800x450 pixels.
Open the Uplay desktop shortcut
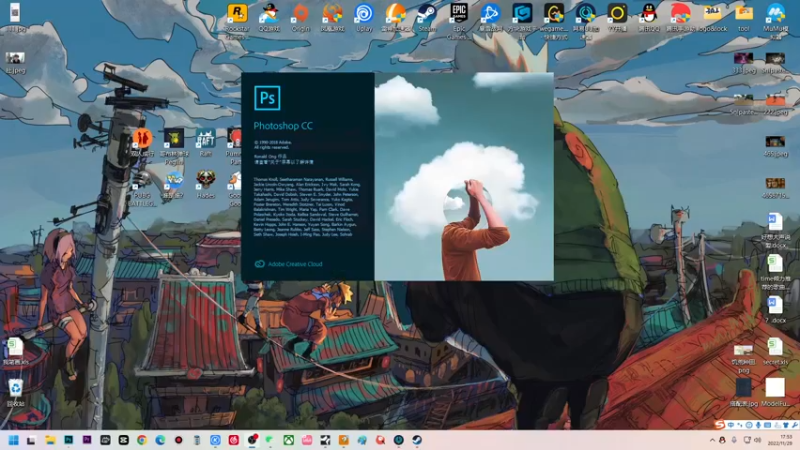coord(364,17)
